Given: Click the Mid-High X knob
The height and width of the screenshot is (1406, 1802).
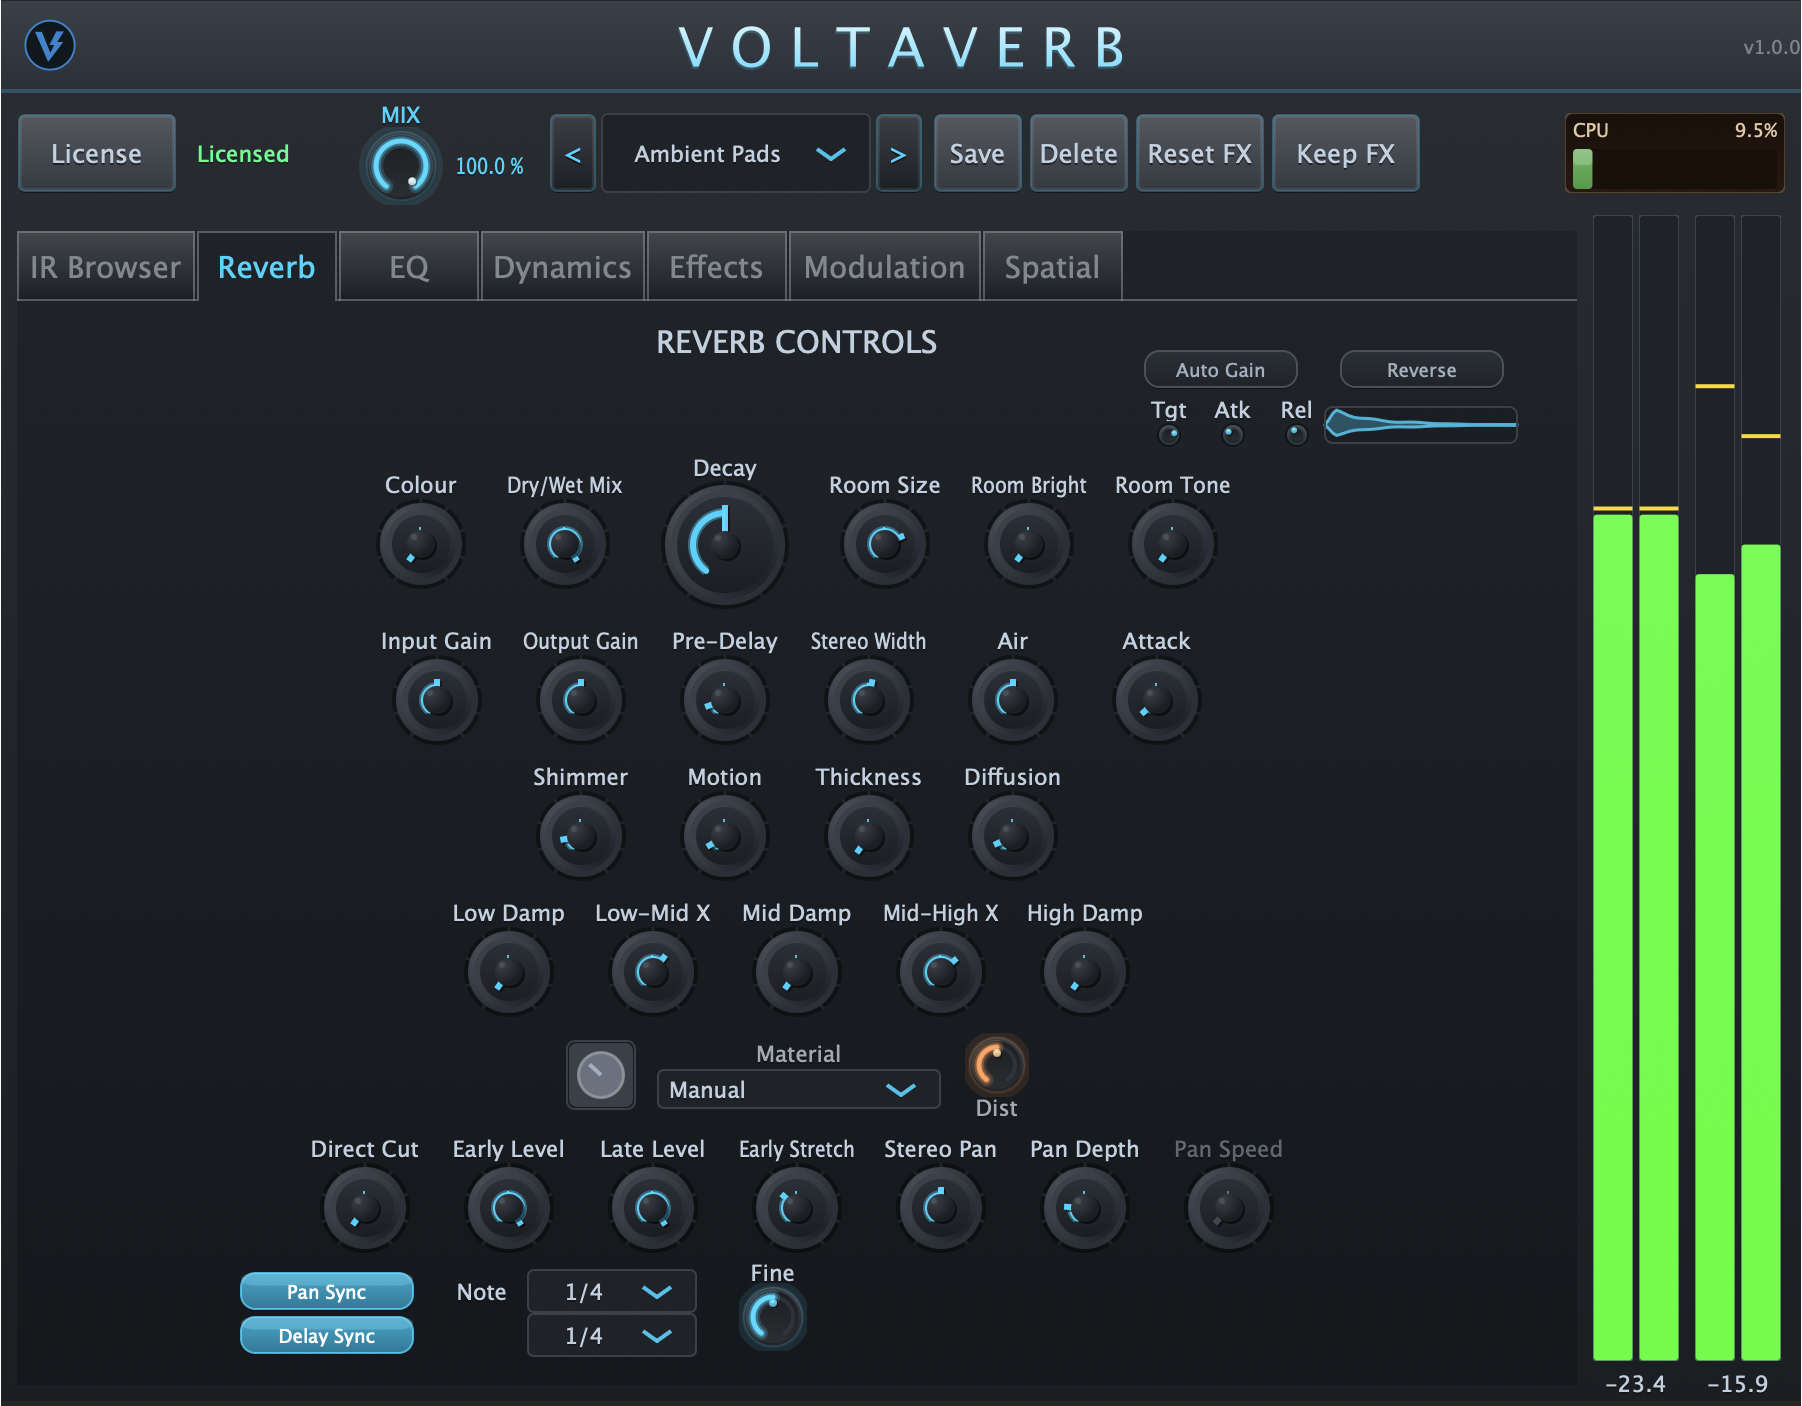Looking at the screenshot, I should pyautogui.click(x=941, y=972).
